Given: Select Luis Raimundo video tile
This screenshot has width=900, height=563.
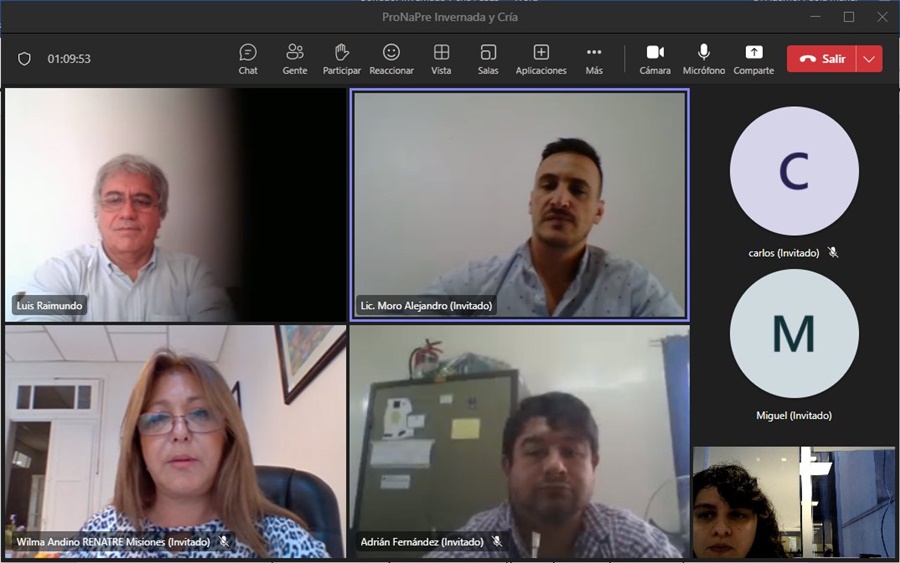Looking at the screenshot, I should coord(175,205).
